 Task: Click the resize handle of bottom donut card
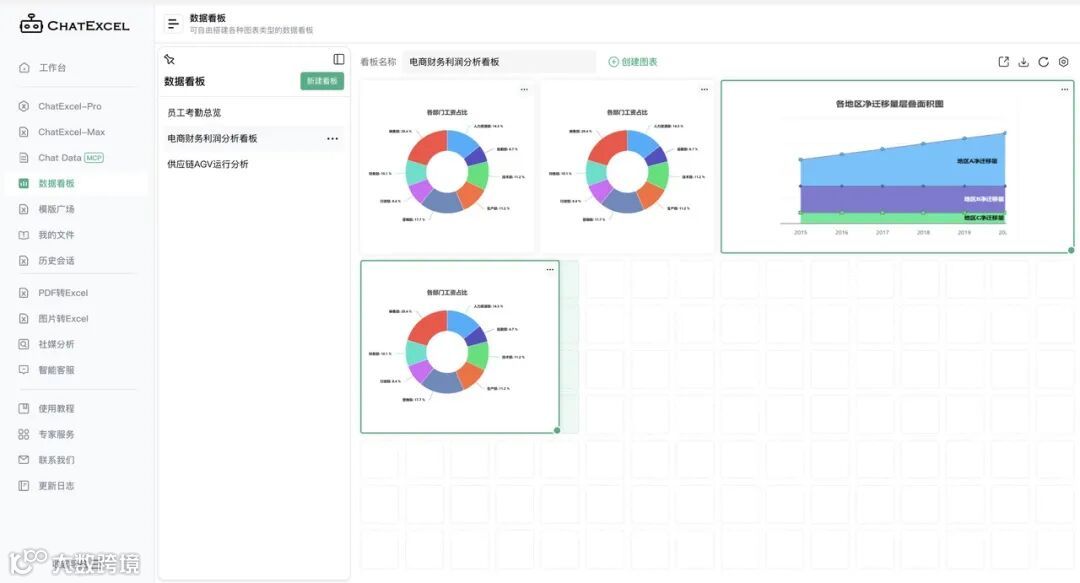pyautogui.click(x=557, y=430)
